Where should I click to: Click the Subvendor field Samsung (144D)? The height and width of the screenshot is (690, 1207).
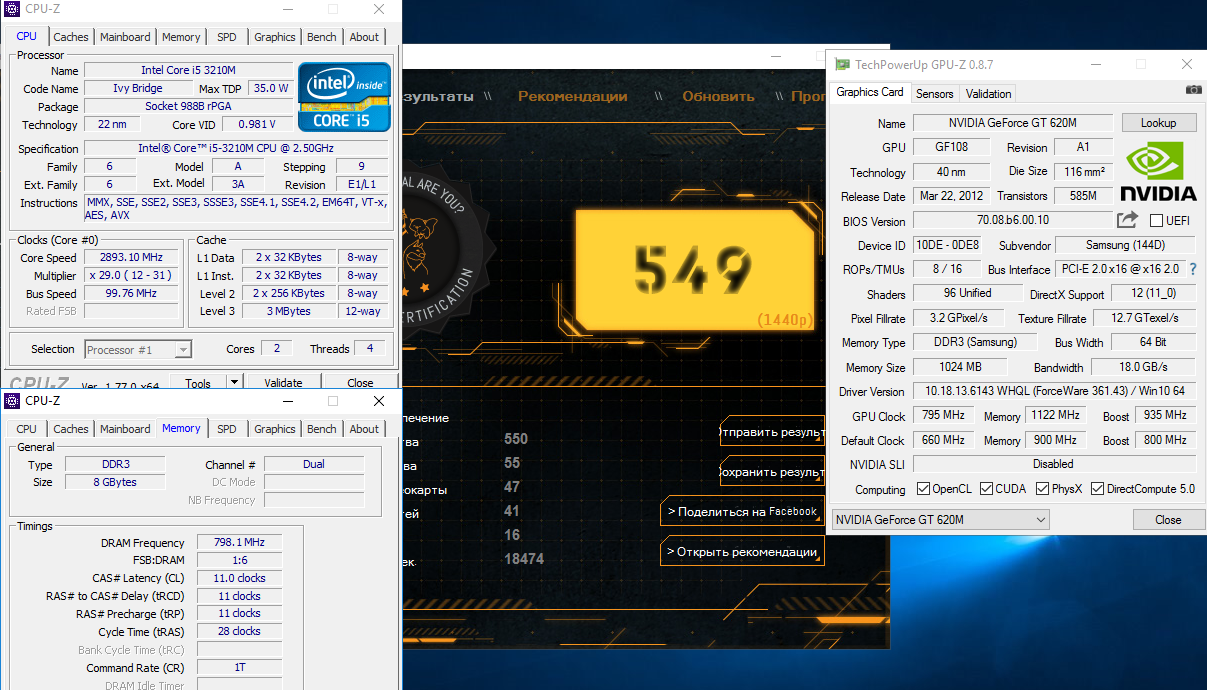point(1125,245)
